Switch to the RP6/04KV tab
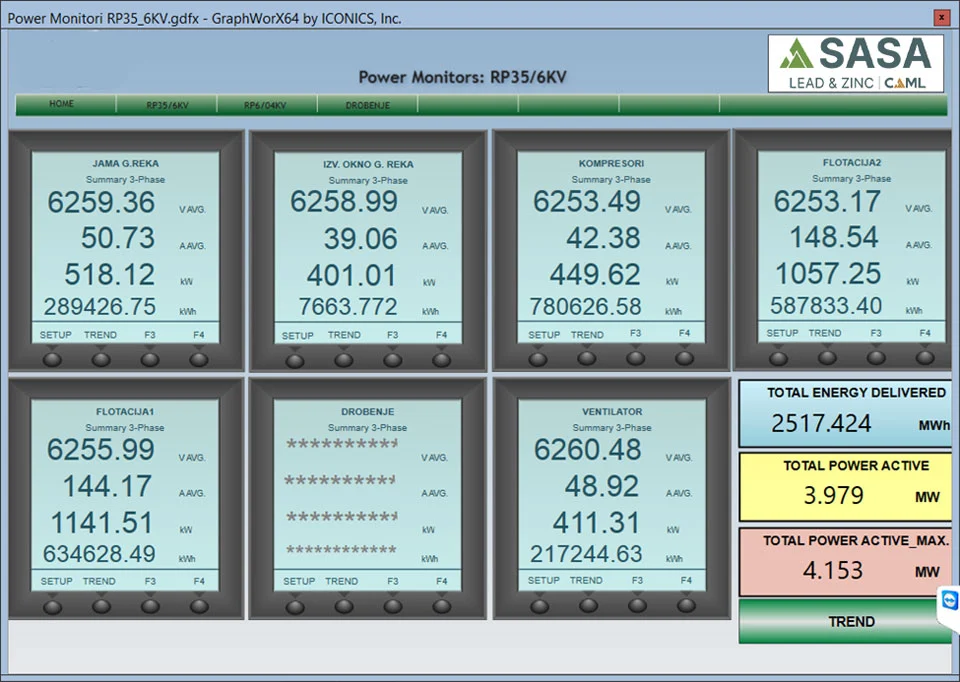 coord(267,105)
